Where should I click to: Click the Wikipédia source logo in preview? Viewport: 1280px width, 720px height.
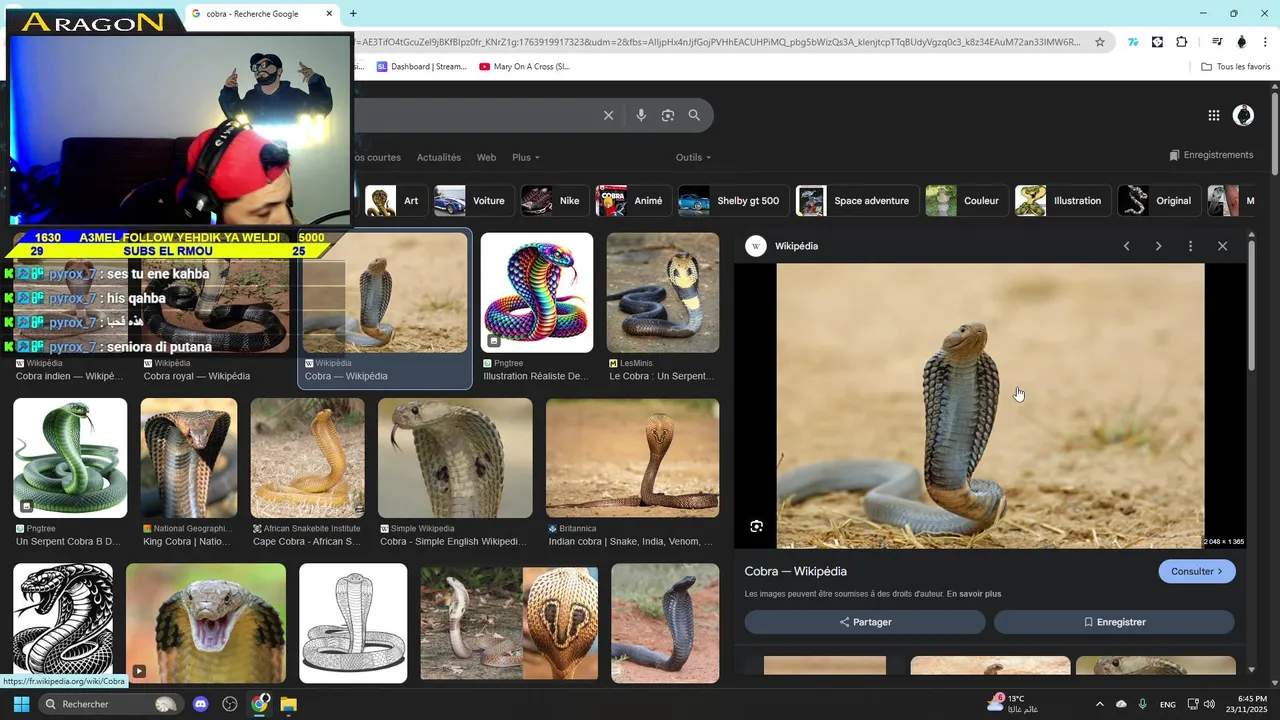756,246
